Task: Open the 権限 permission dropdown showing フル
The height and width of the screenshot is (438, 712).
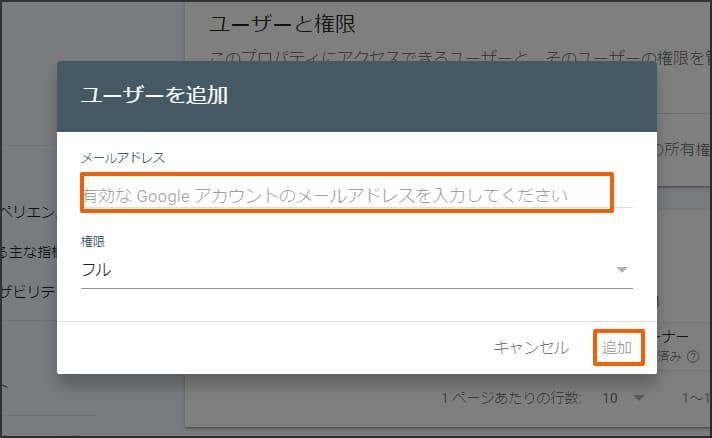Action: point(356,270)
